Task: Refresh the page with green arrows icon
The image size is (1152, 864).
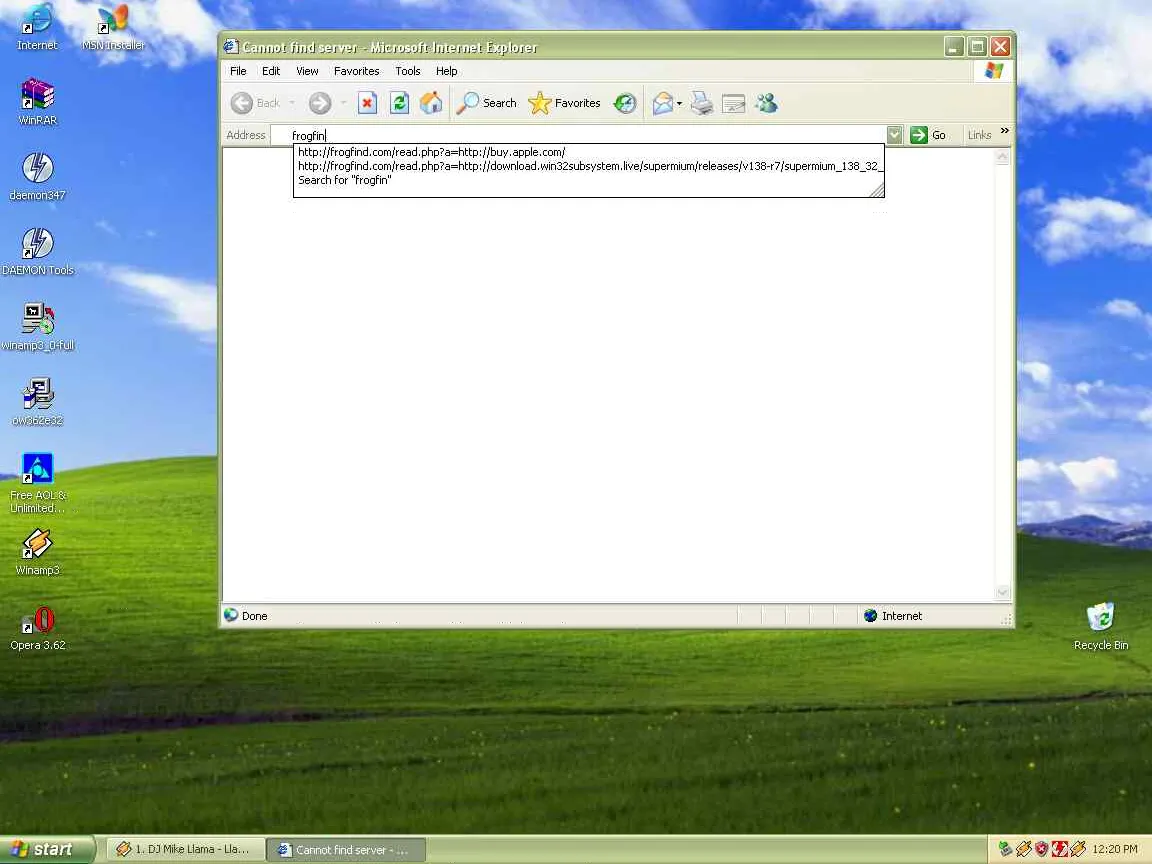Action: click(399, 103)
